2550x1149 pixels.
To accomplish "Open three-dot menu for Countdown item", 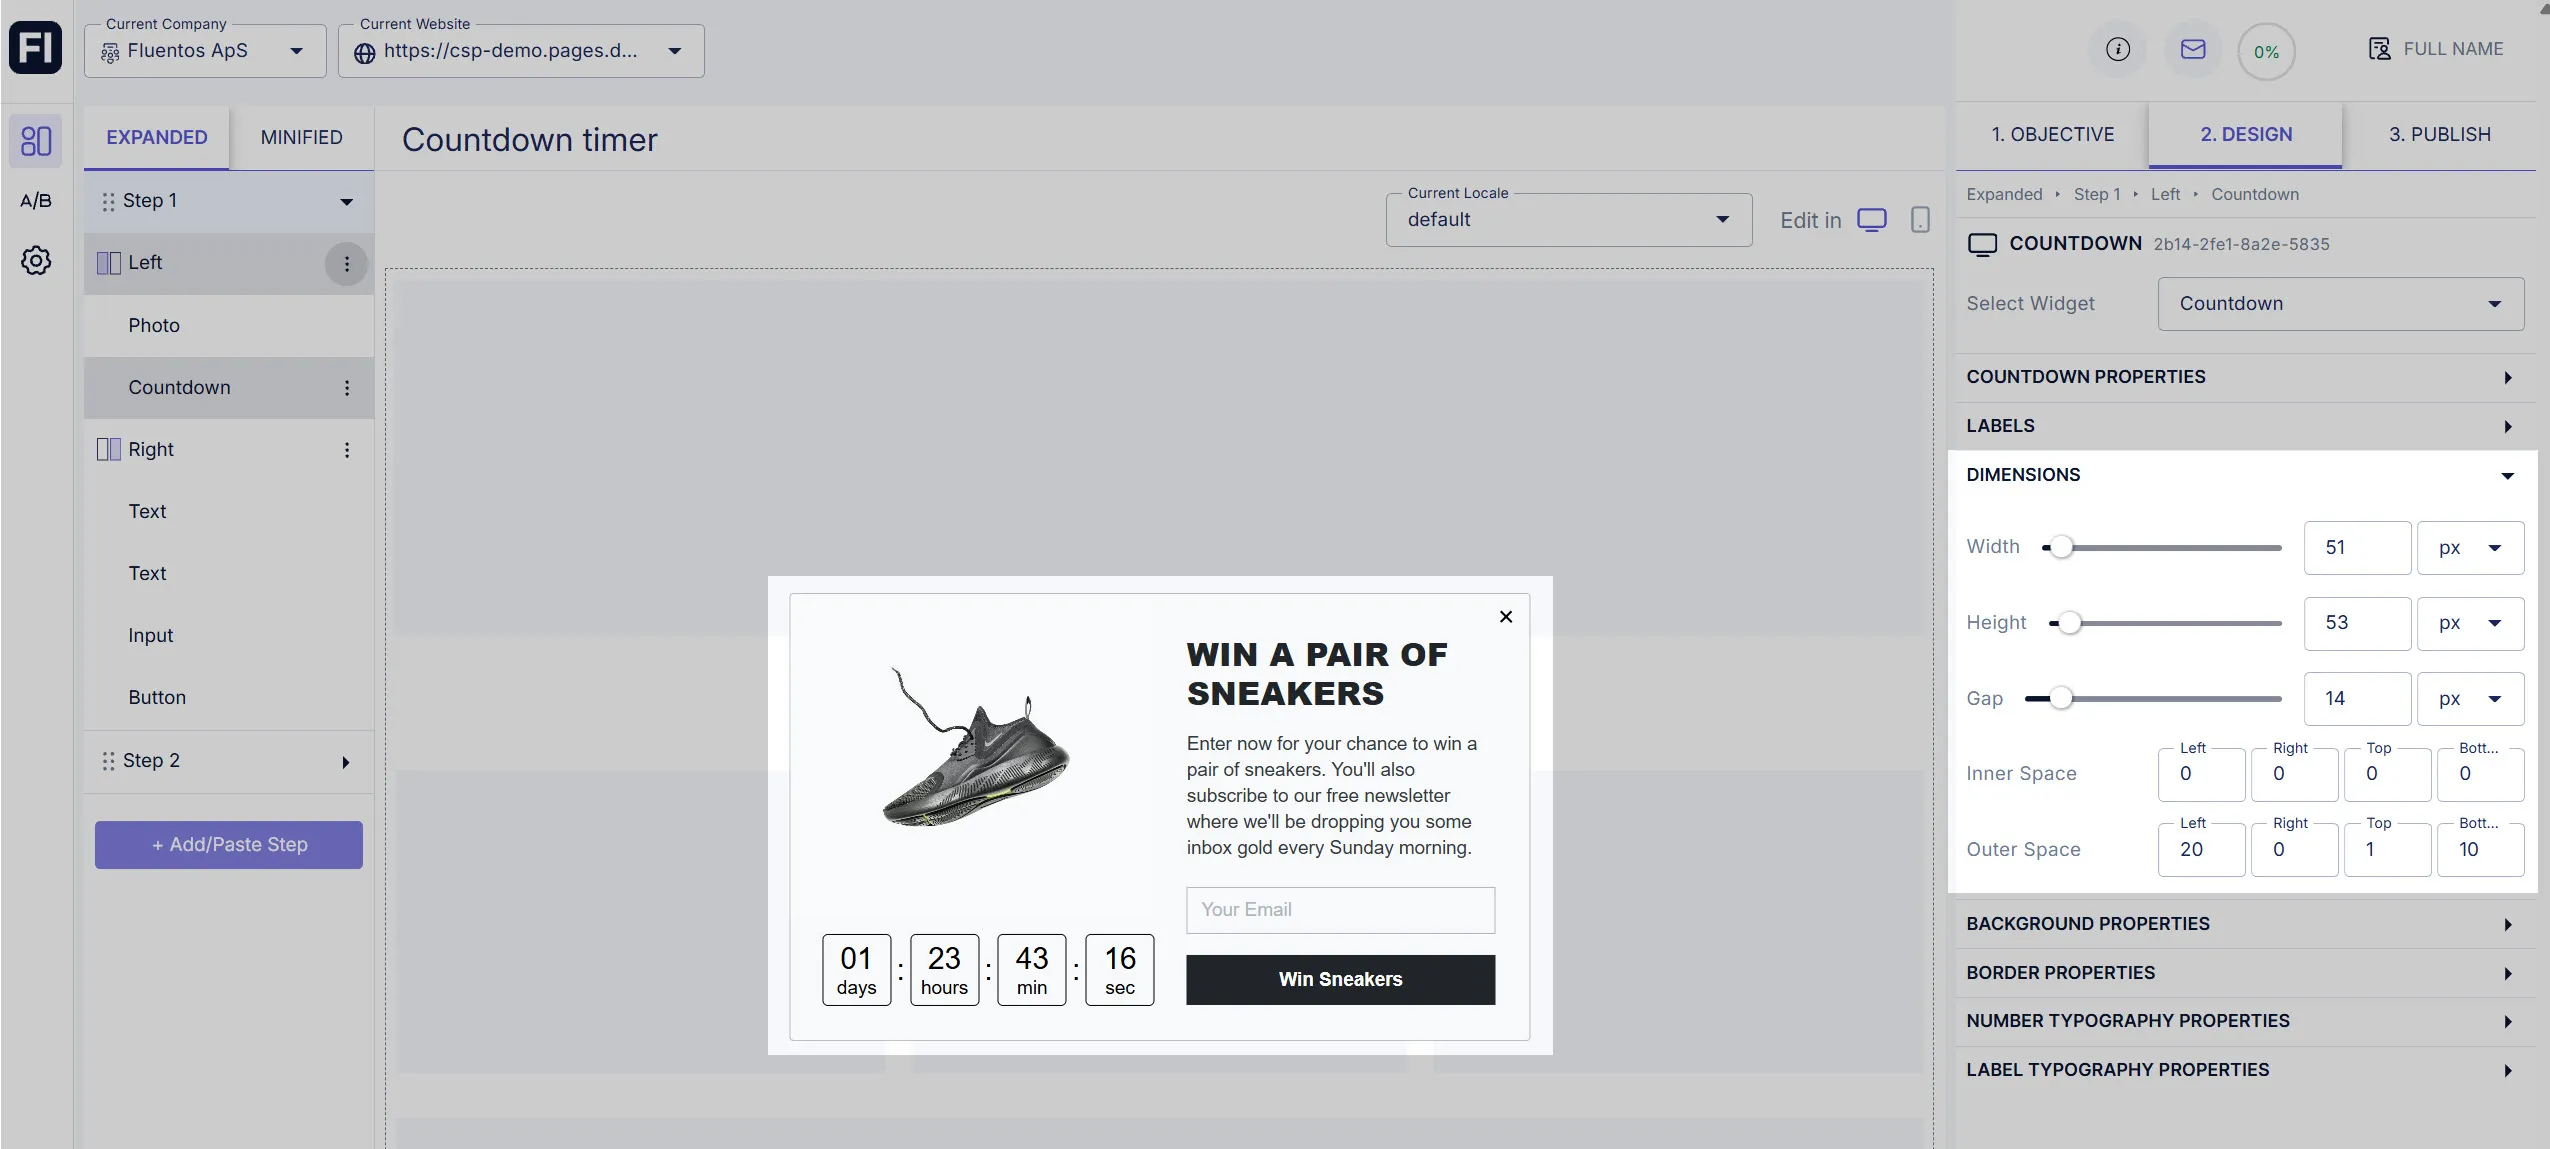I will (347, 388).
